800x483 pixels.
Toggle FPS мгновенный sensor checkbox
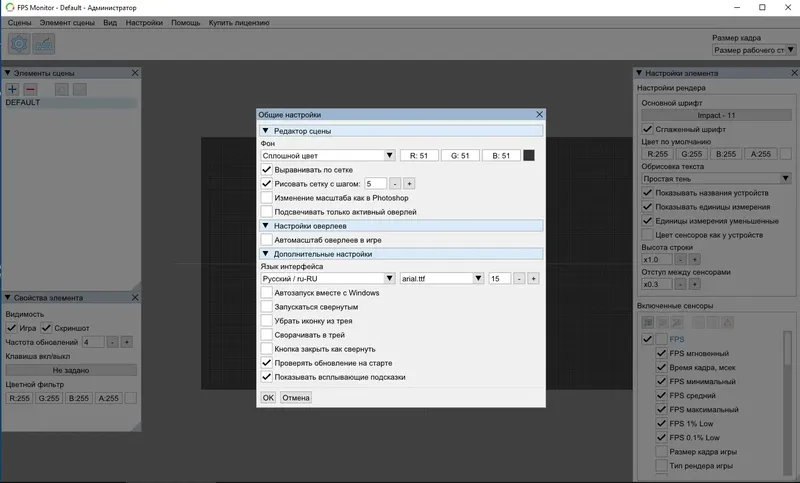pos(661,353)
